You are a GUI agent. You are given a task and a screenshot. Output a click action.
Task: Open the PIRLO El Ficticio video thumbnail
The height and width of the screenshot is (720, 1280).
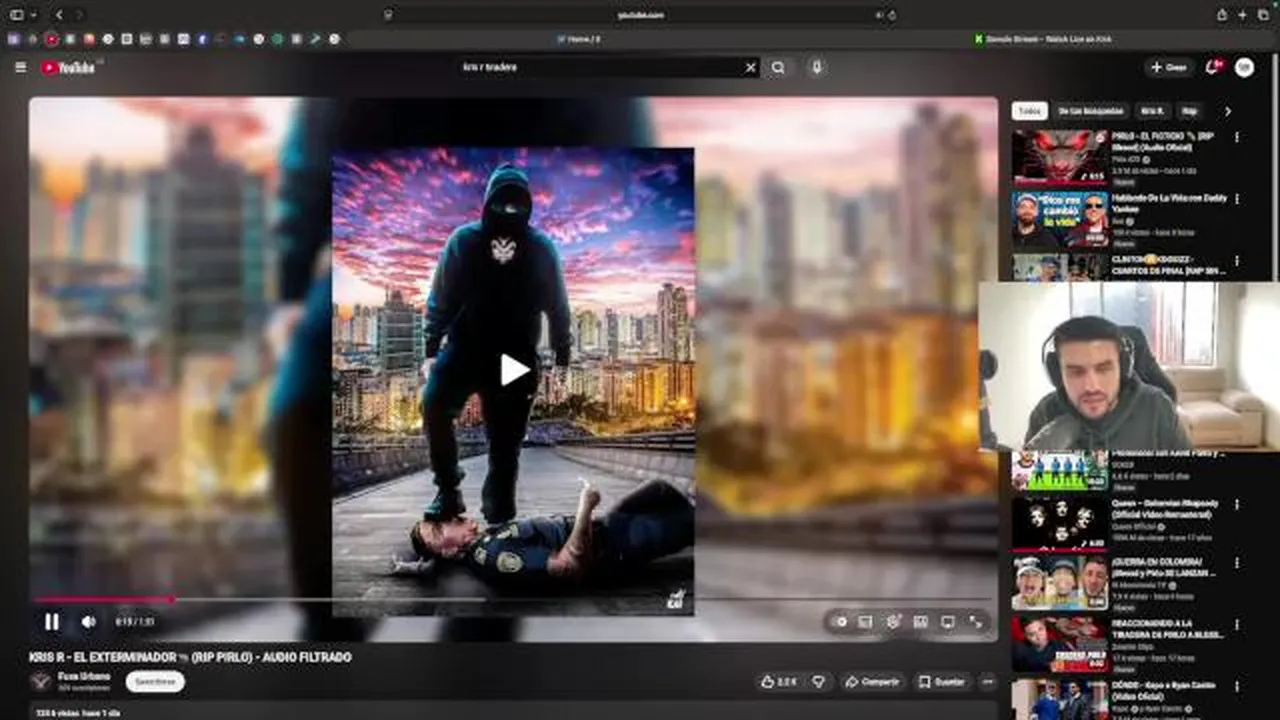(x=1059, y=157)
